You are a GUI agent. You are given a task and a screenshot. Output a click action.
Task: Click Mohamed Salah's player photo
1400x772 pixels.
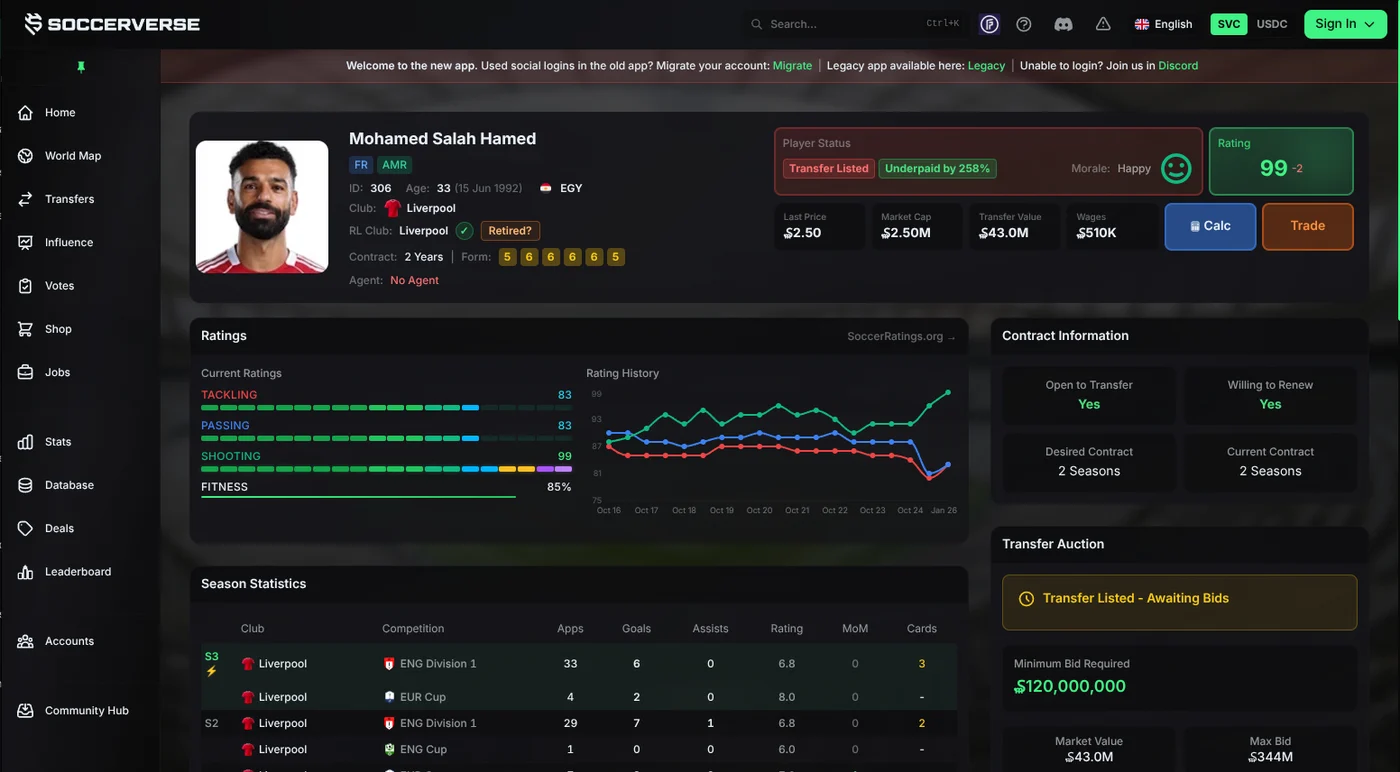click(262, 207)
